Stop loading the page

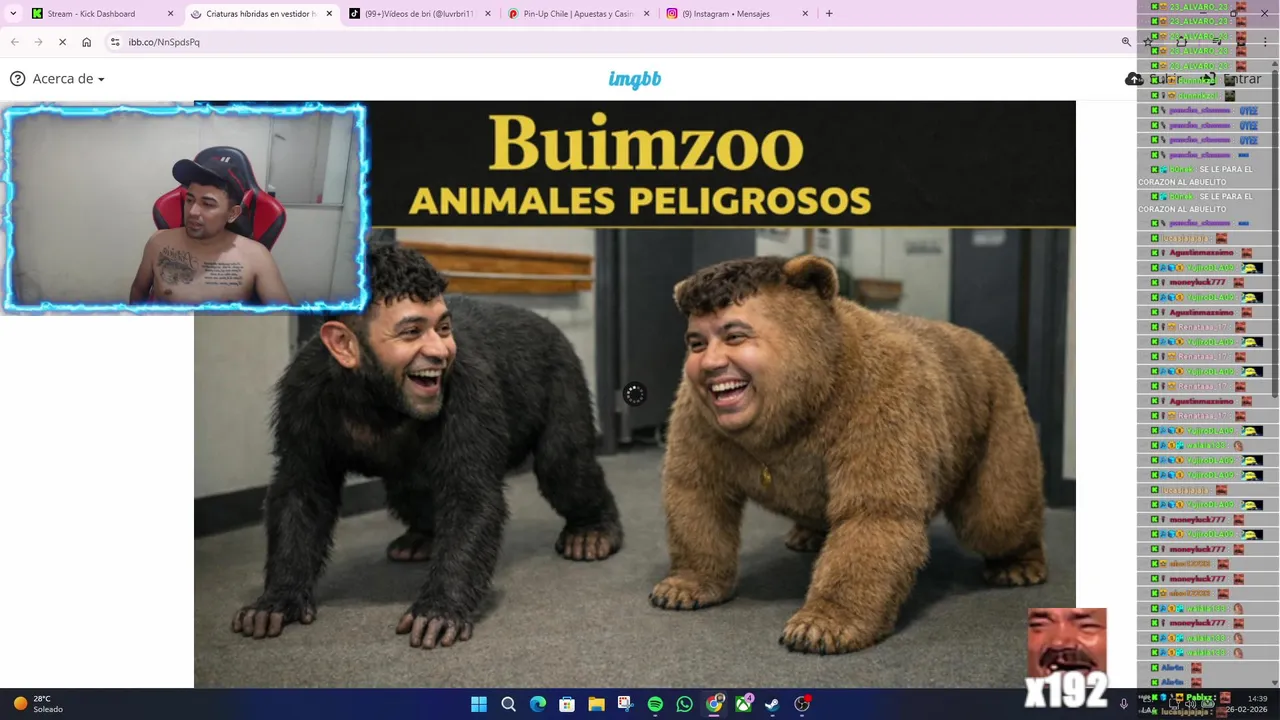click(62, 42)
